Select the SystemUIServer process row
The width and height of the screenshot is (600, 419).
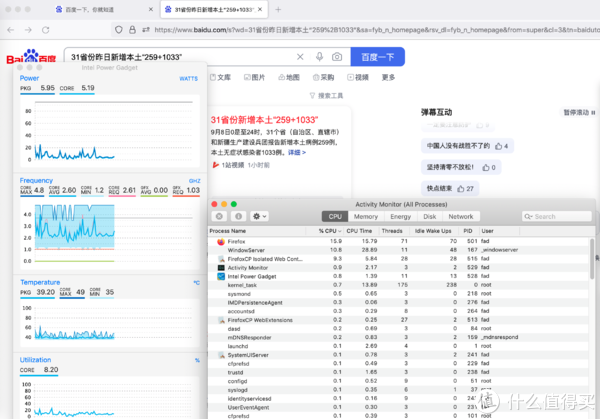click(399, 355)
